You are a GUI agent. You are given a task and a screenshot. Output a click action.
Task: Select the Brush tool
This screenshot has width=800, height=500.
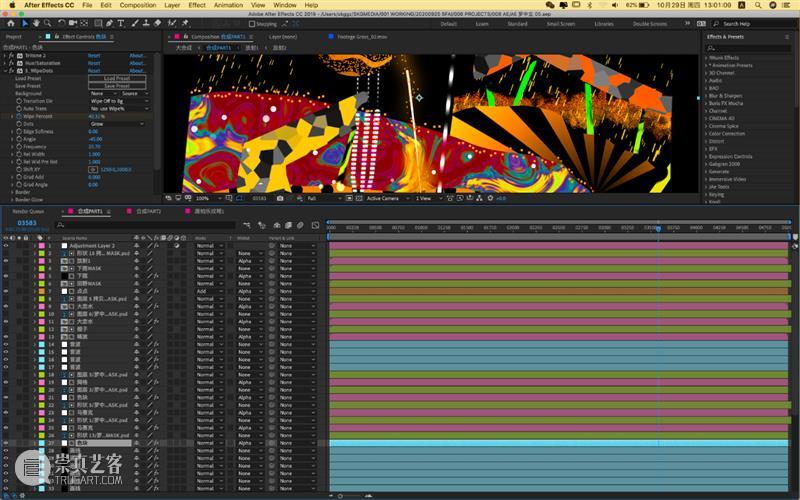coord(135,23)
